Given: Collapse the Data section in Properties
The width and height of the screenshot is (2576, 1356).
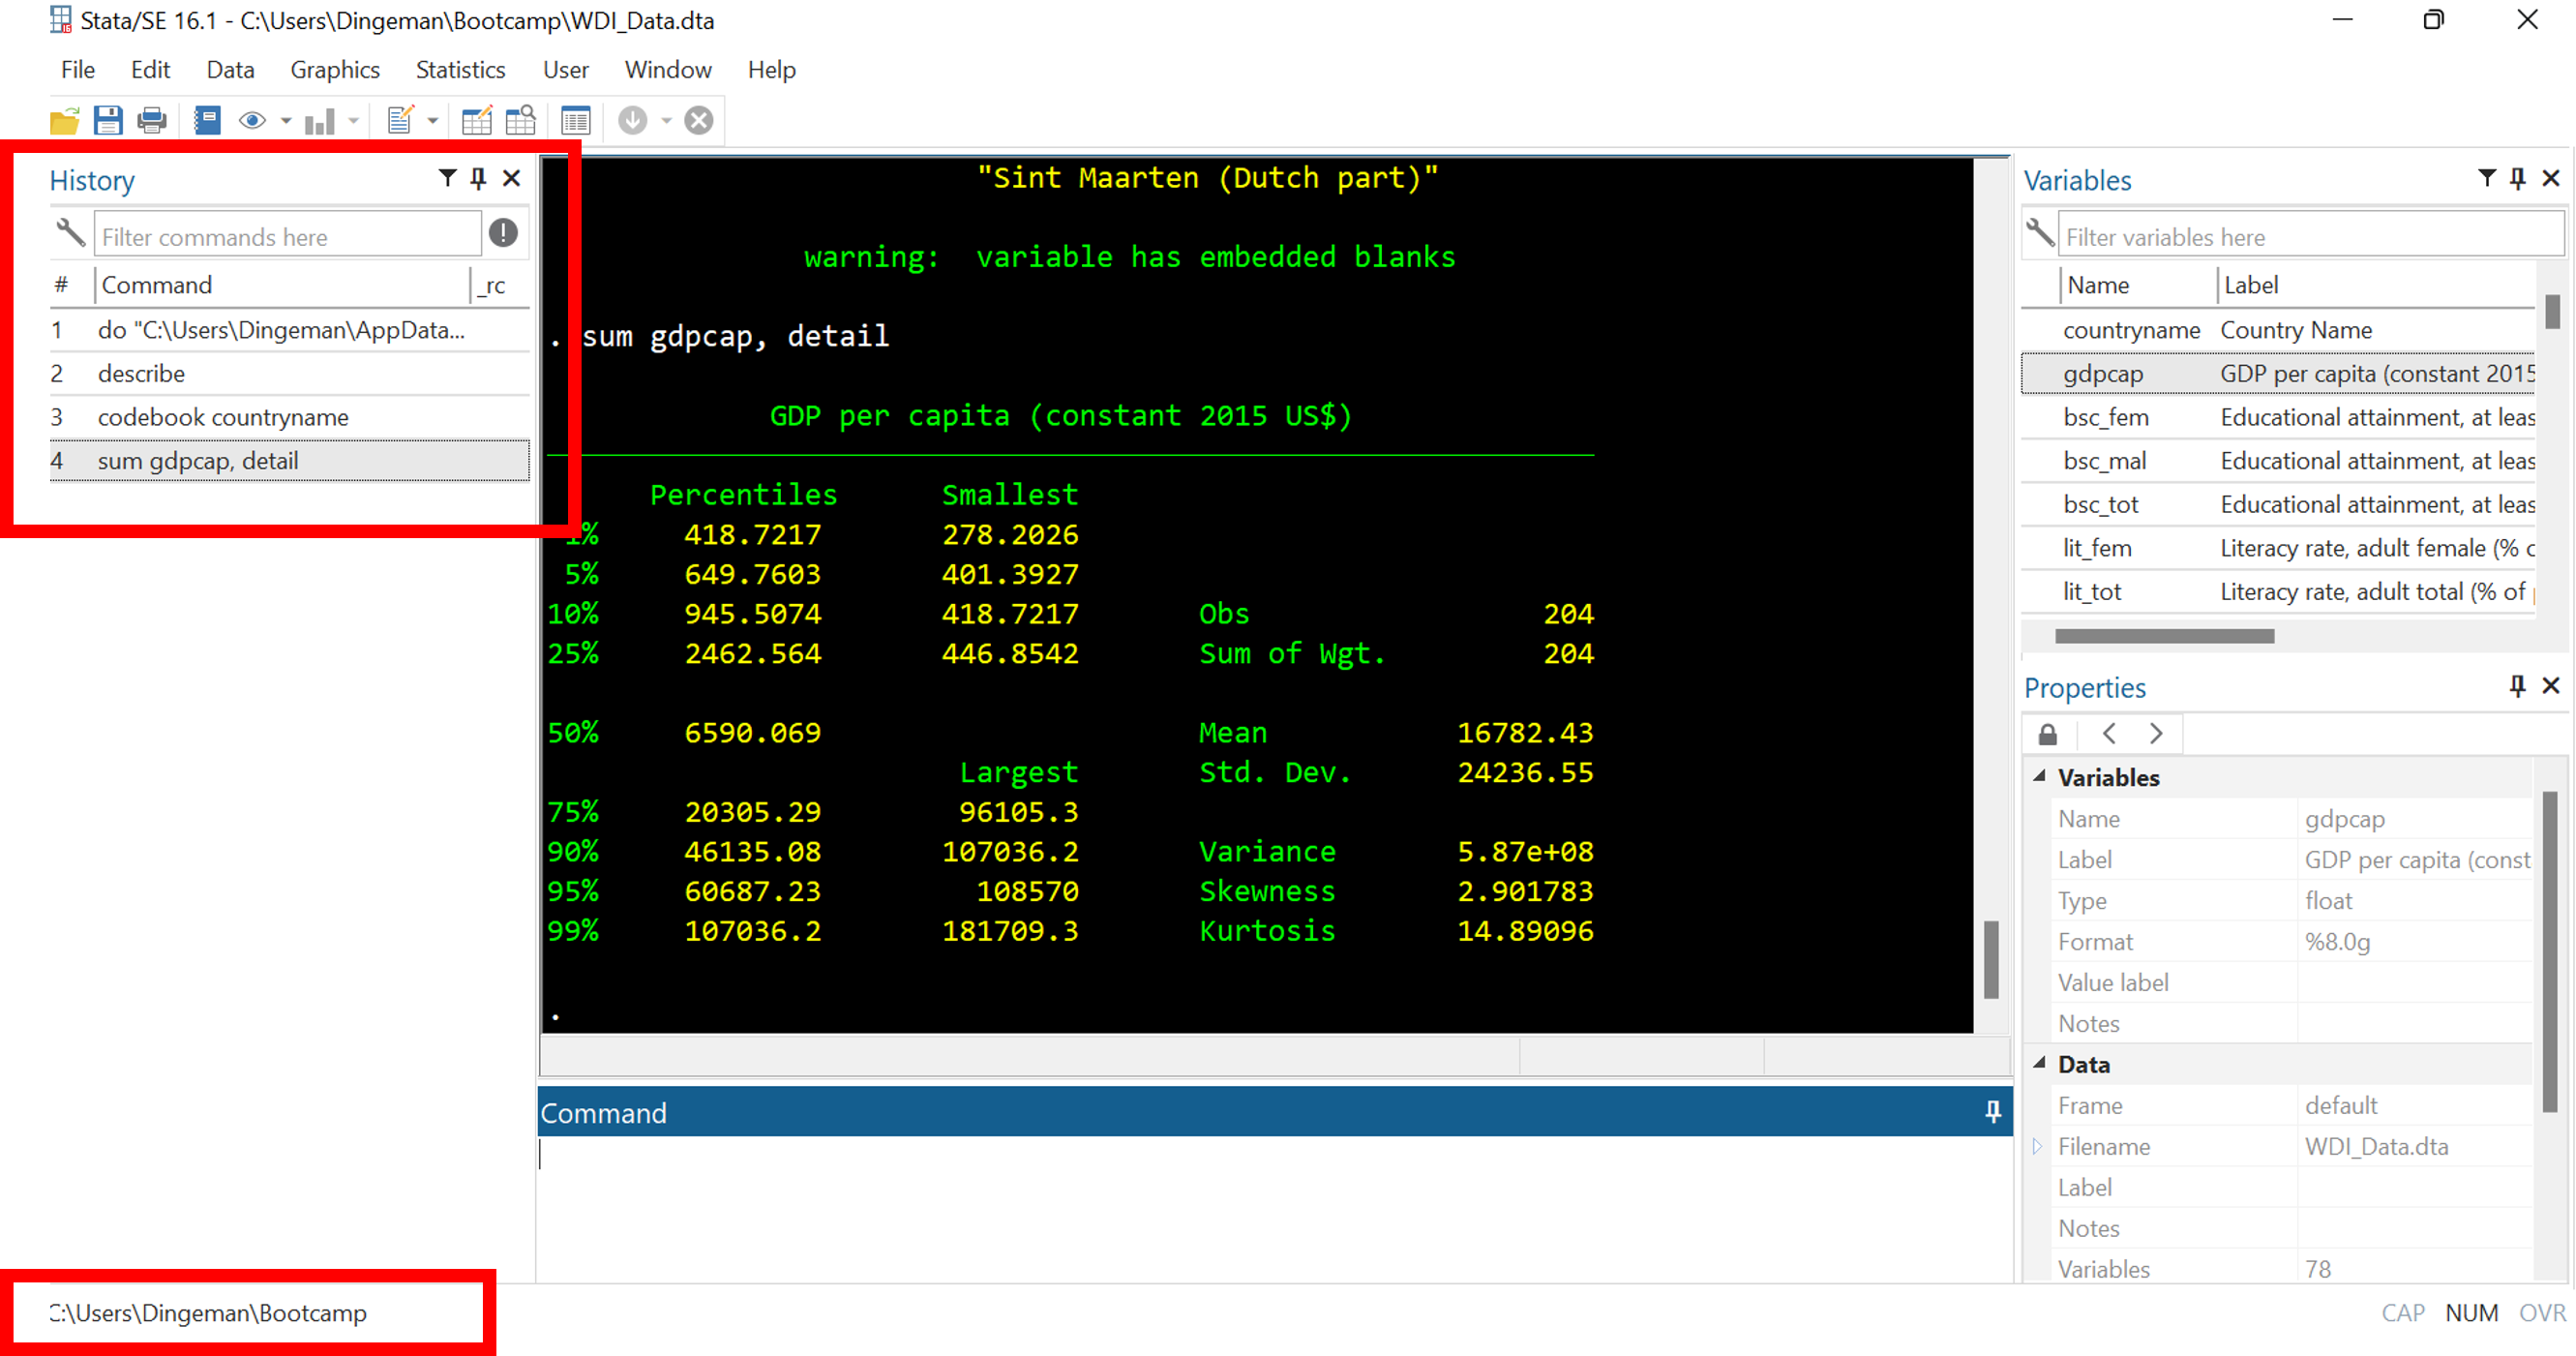Looking at the screenshot, I should pyautogui.click(x=2040, y=1064).
